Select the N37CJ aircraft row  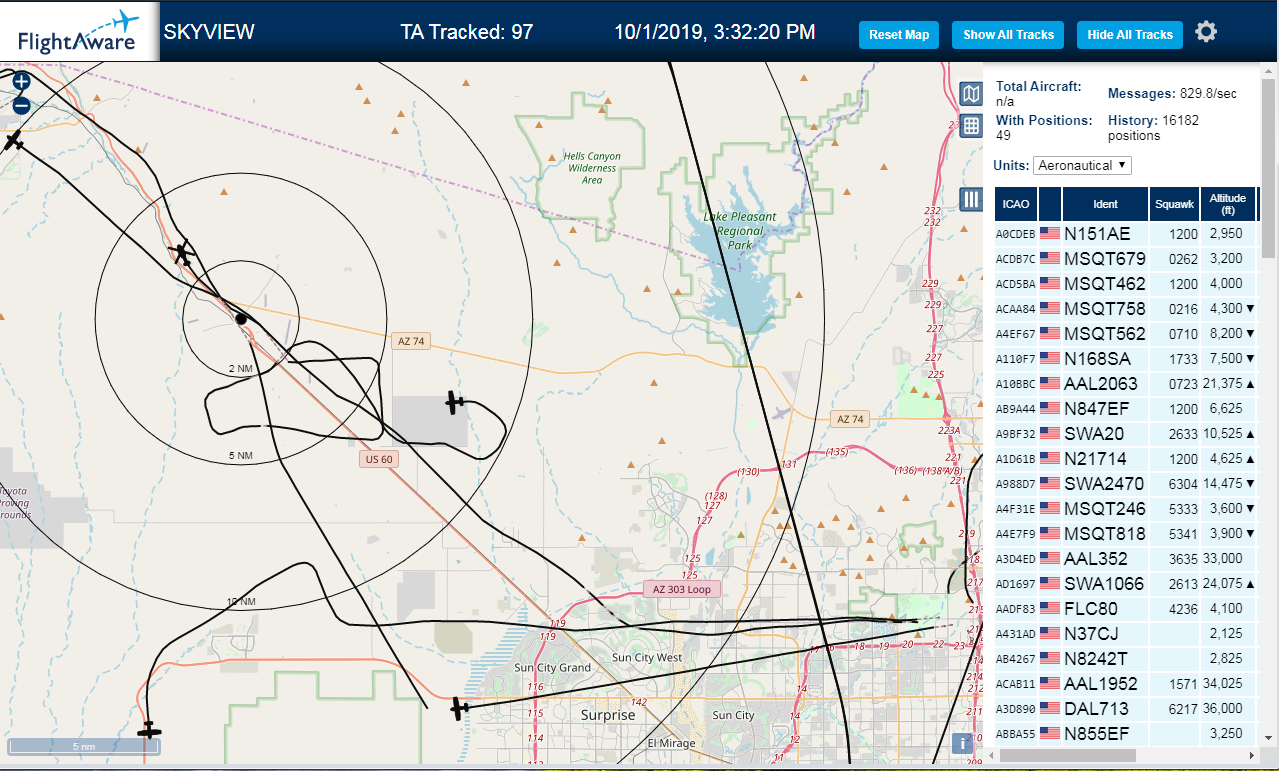[x=1126, y=633]
